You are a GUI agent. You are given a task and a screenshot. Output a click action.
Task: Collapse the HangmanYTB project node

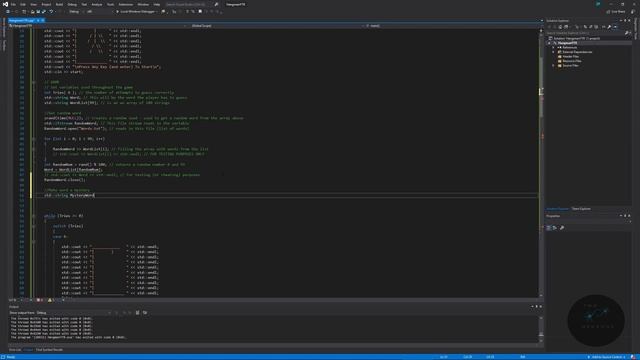coord(549,43)
